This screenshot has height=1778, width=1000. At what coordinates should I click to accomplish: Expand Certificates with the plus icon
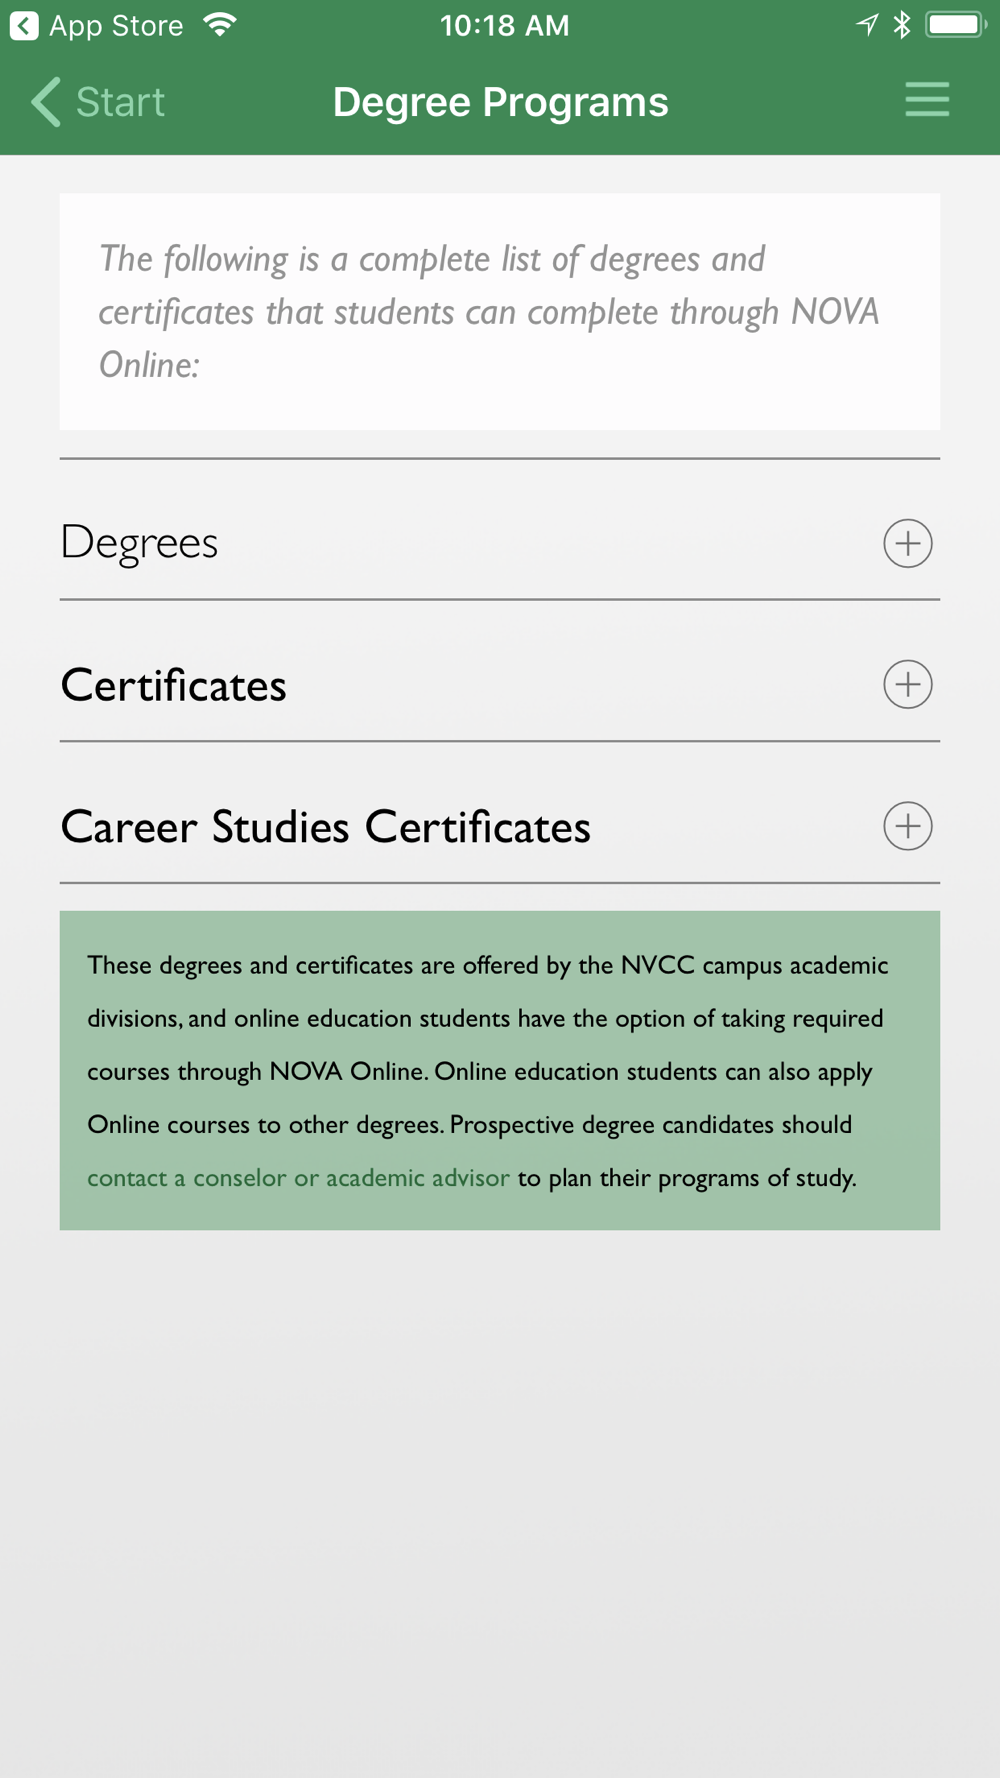(908, 685)
